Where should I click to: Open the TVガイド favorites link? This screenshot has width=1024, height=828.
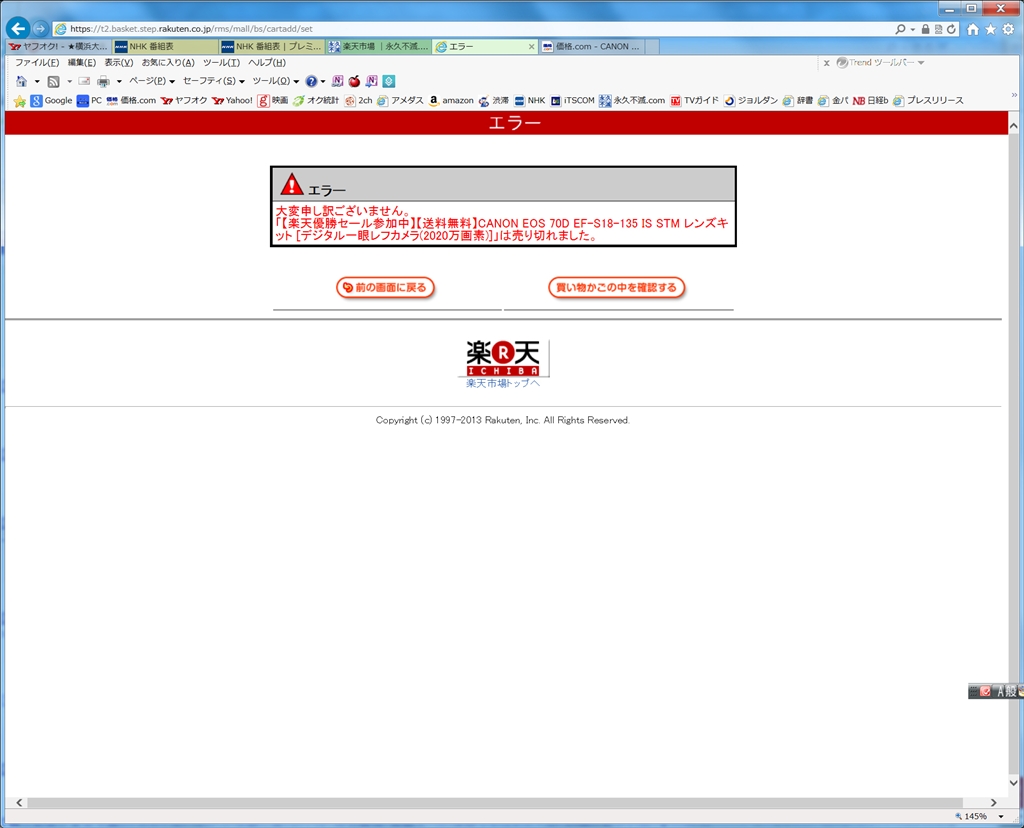694,101
